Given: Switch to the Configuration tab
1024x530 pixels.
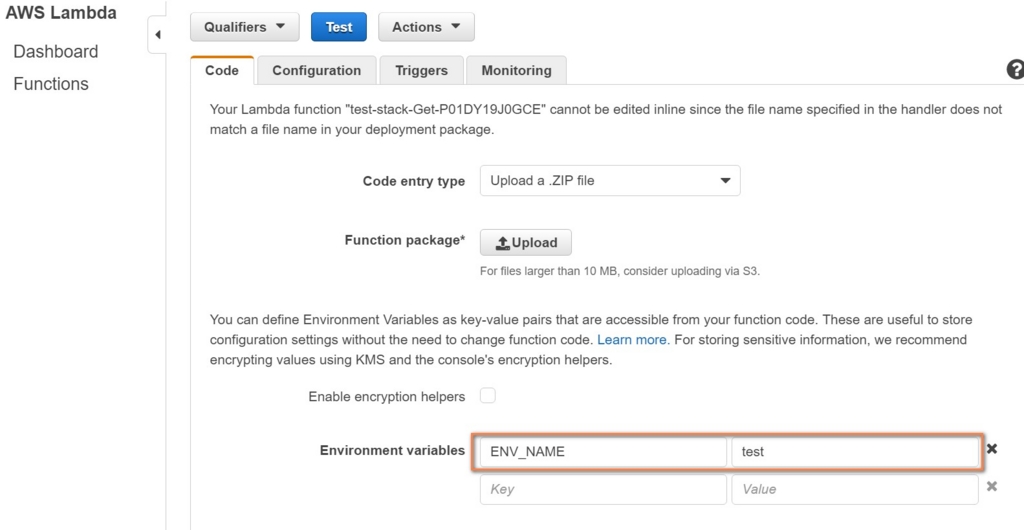Looking at the screenshot, I should click(316, 70).
